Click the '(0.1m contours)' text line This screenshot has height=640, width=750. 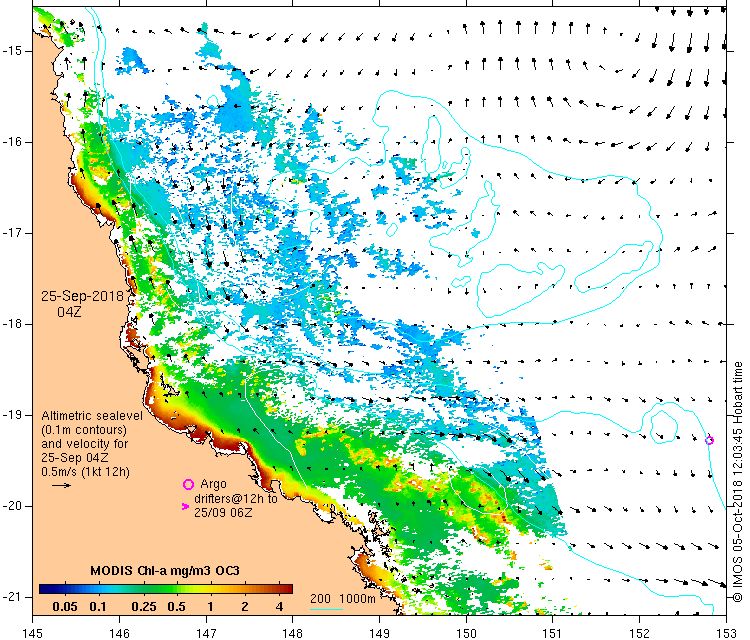pos(84,430)
